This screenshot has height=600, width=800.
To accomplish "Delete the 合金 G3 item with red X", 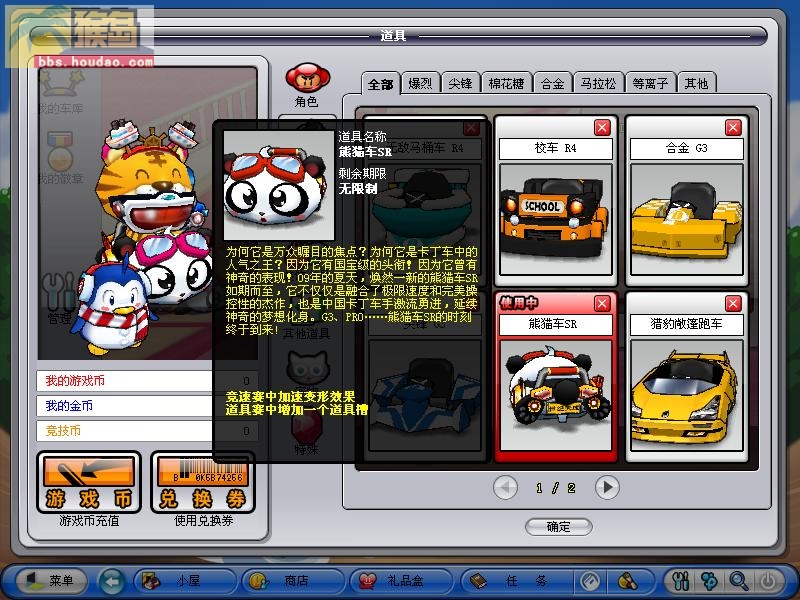I will 733,128.
